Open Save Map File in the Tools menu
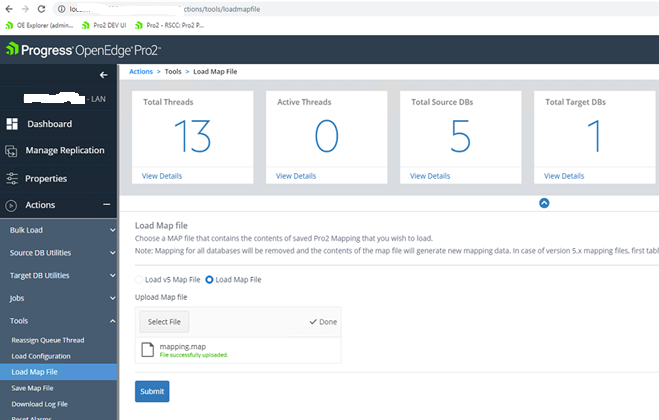 point(33,388)
